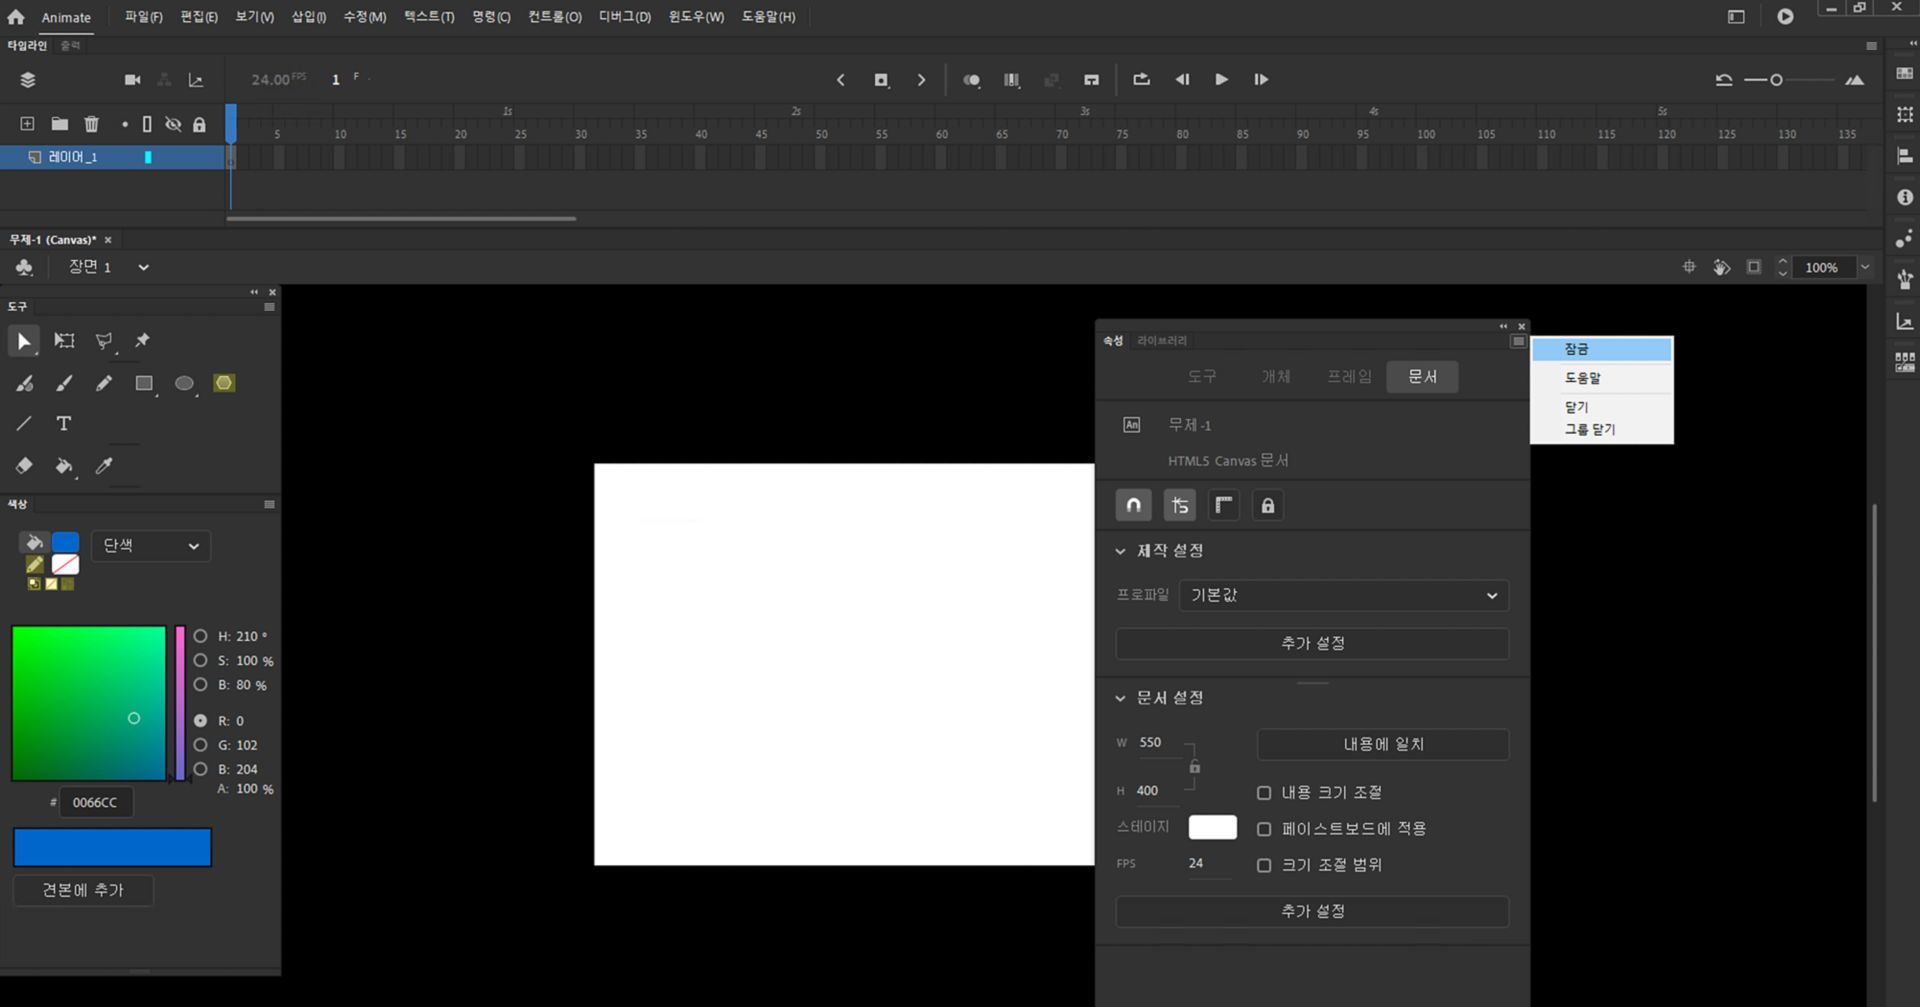Delete the selected layer with trash icon
The width and height of the screenshot is (1920, 1007).
(91, 123)
